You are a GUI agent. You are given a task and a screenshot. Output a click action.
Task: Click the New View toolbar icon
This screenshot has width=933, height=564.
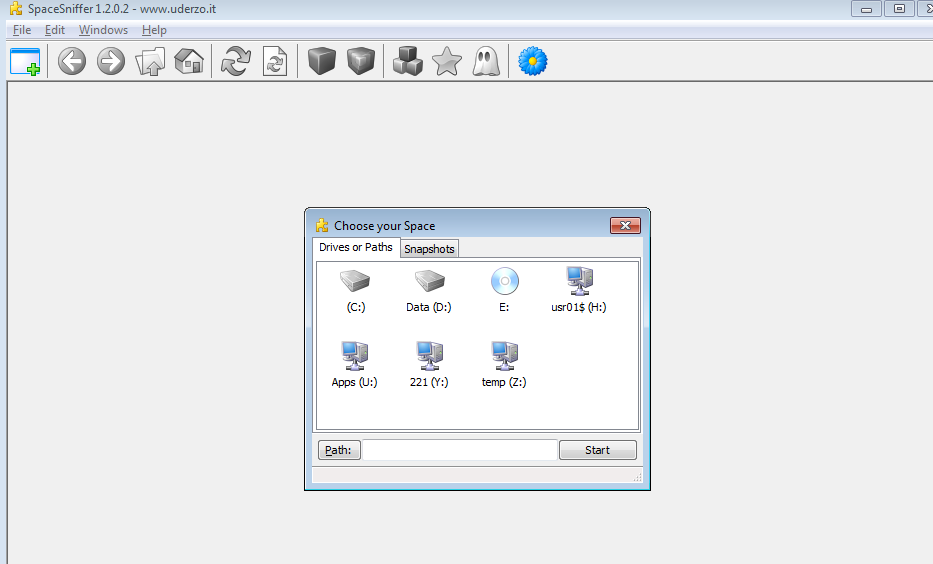pyautogui.click(x=25, y=62)
